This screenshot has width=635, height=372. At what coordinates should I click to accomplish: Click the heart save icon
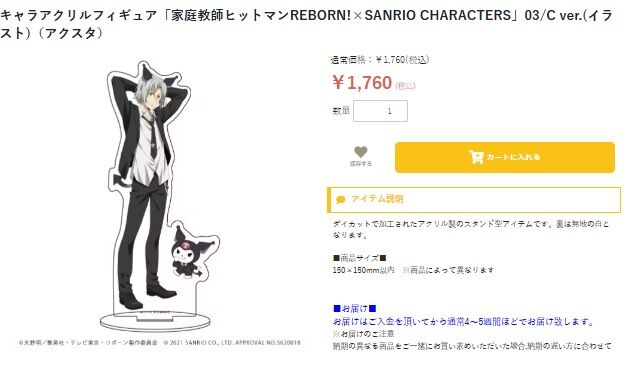pyautogui.click(x=360, y=152)
